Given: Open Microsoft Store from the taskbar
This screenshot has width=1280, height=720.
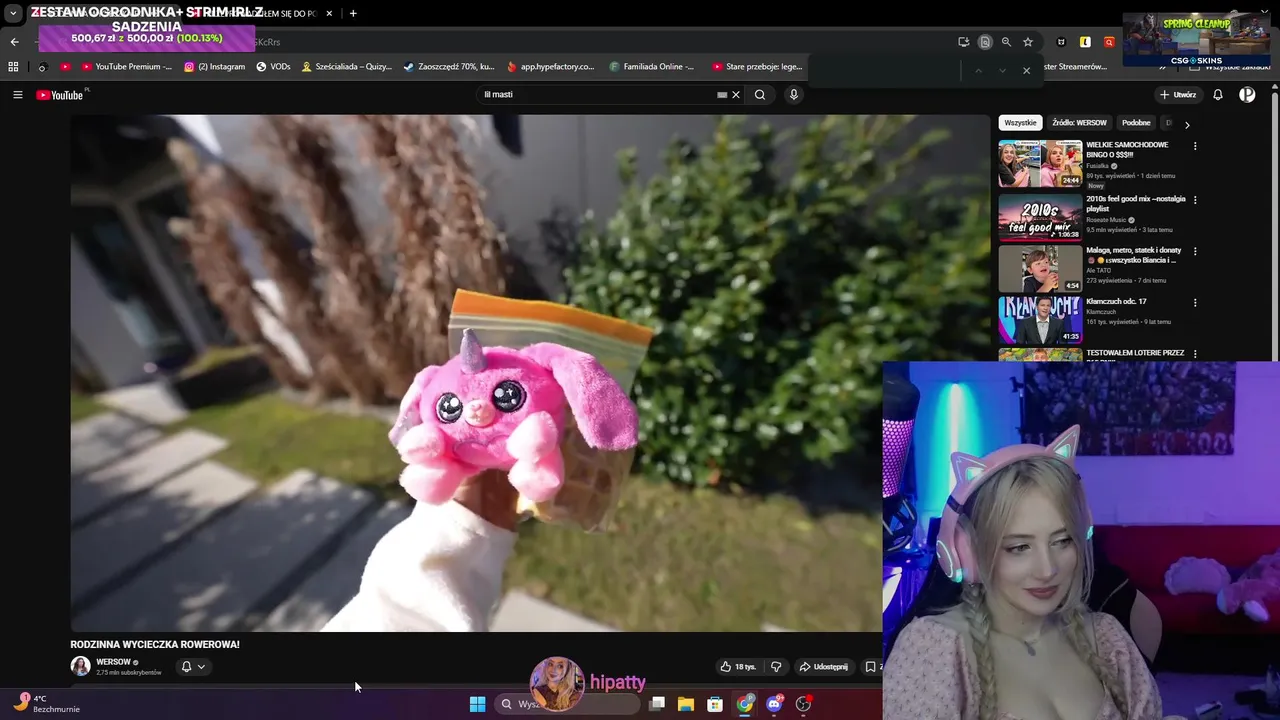Looking at the screenshot, I should (x=715, y=704).
